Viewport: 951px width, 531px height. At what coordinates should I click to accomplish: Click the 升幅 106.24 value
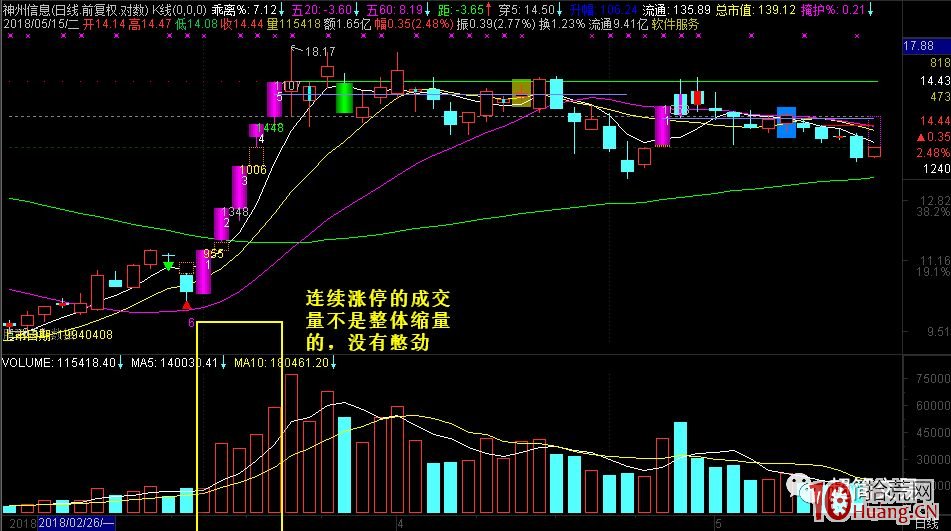click(x=603, y=10)
